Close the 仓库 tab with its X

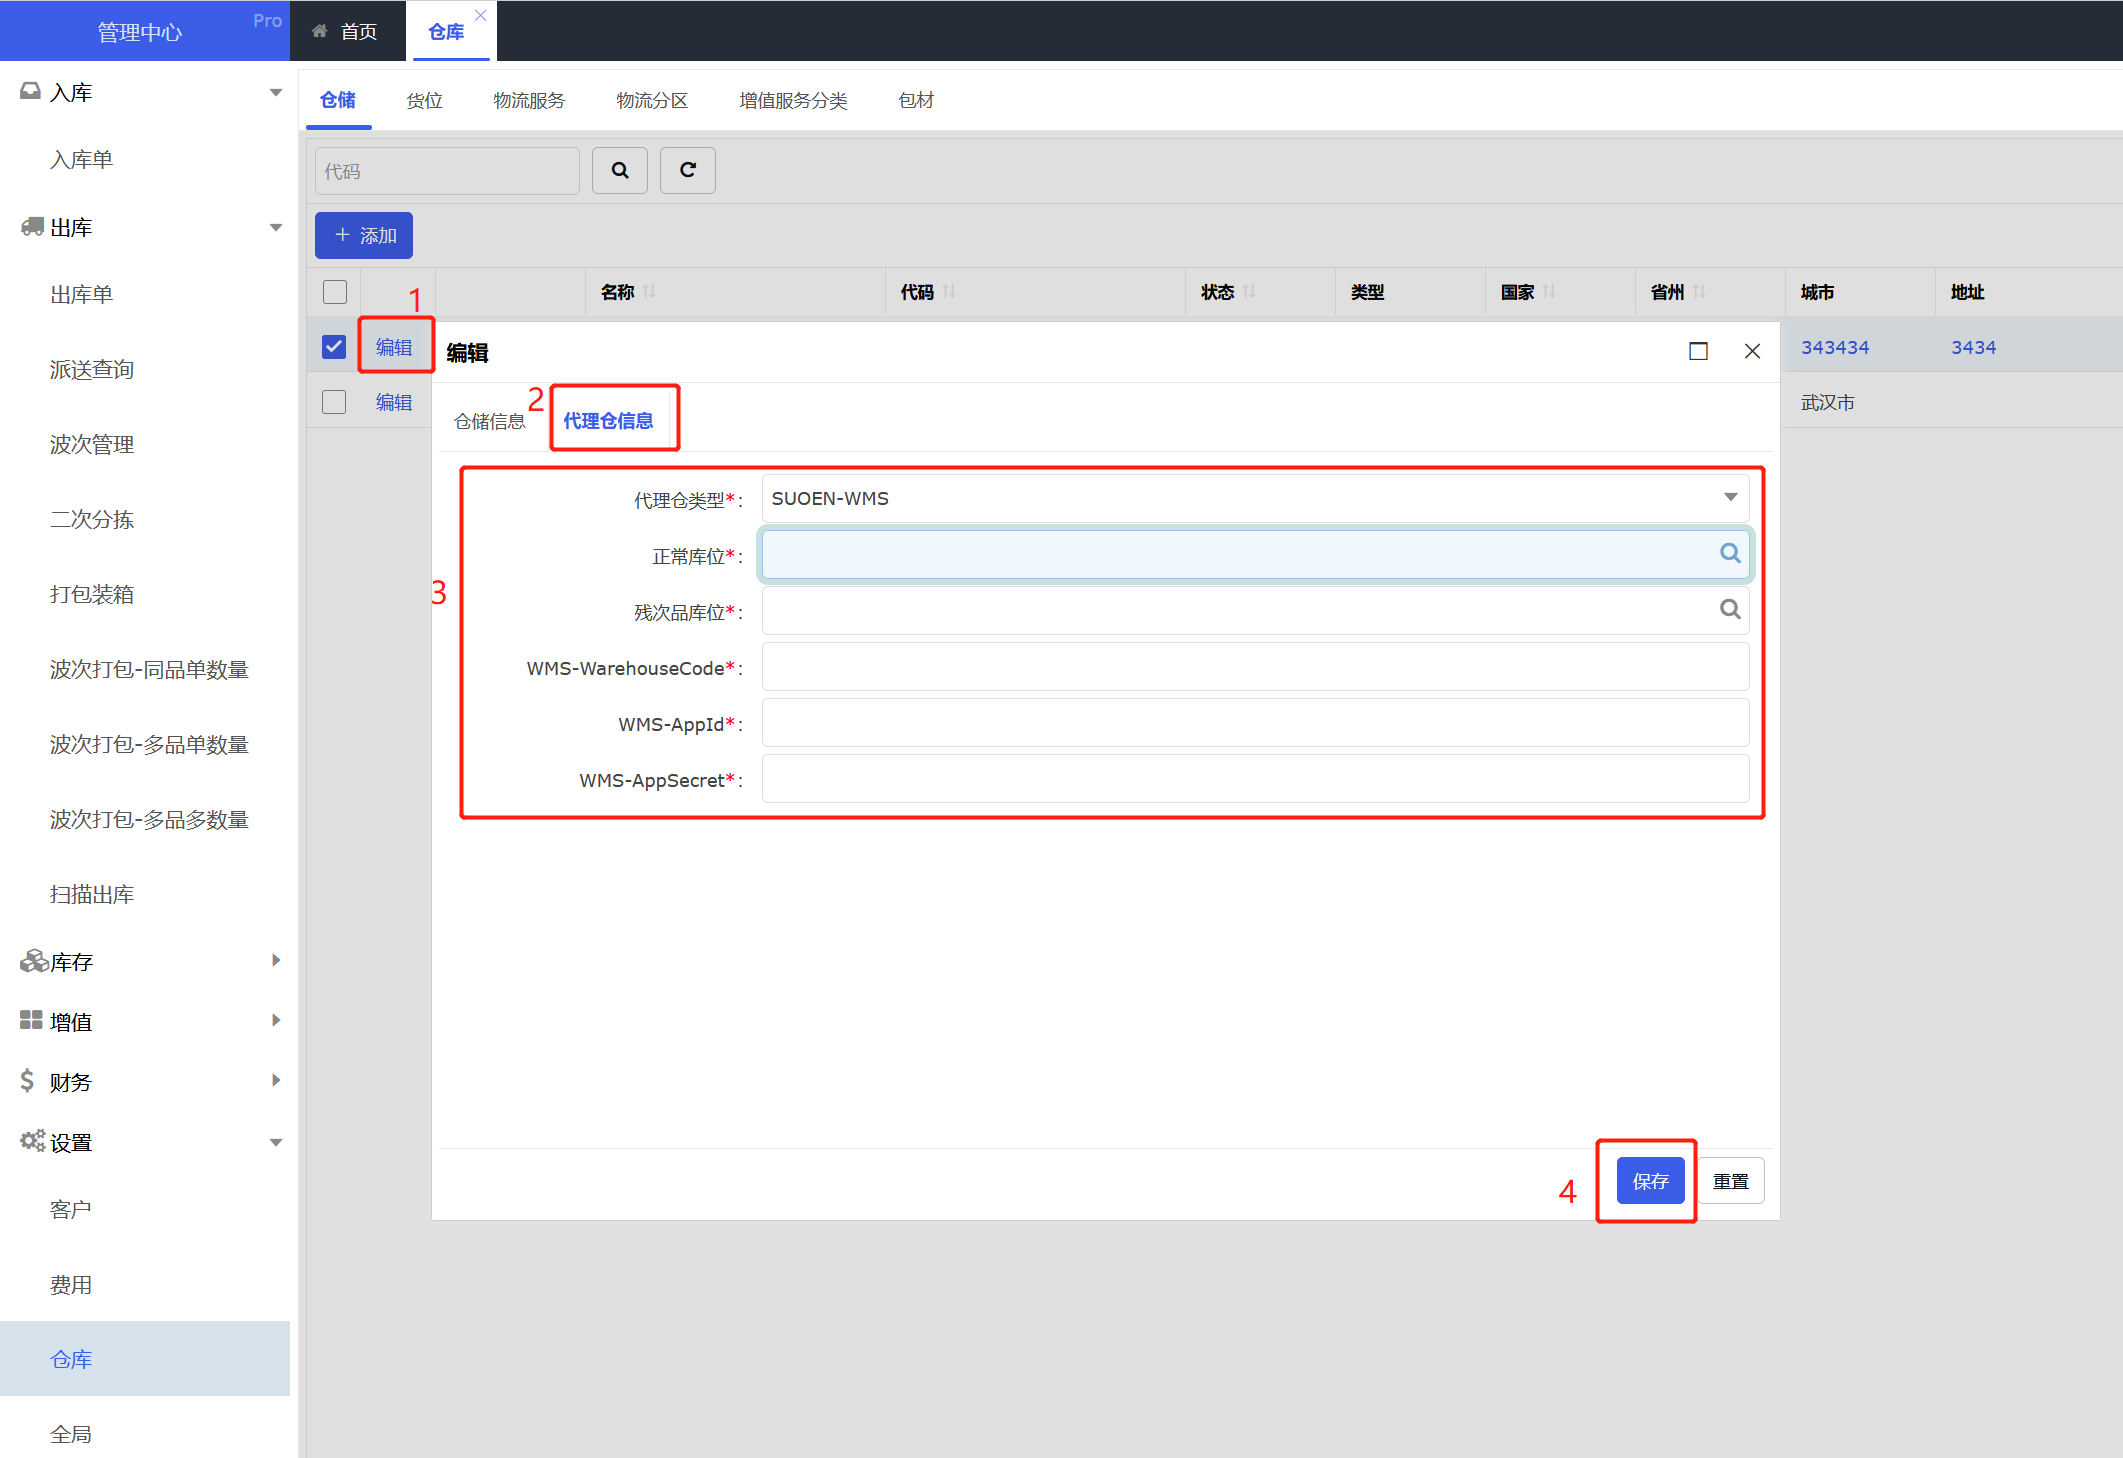[x=481, y=15]
